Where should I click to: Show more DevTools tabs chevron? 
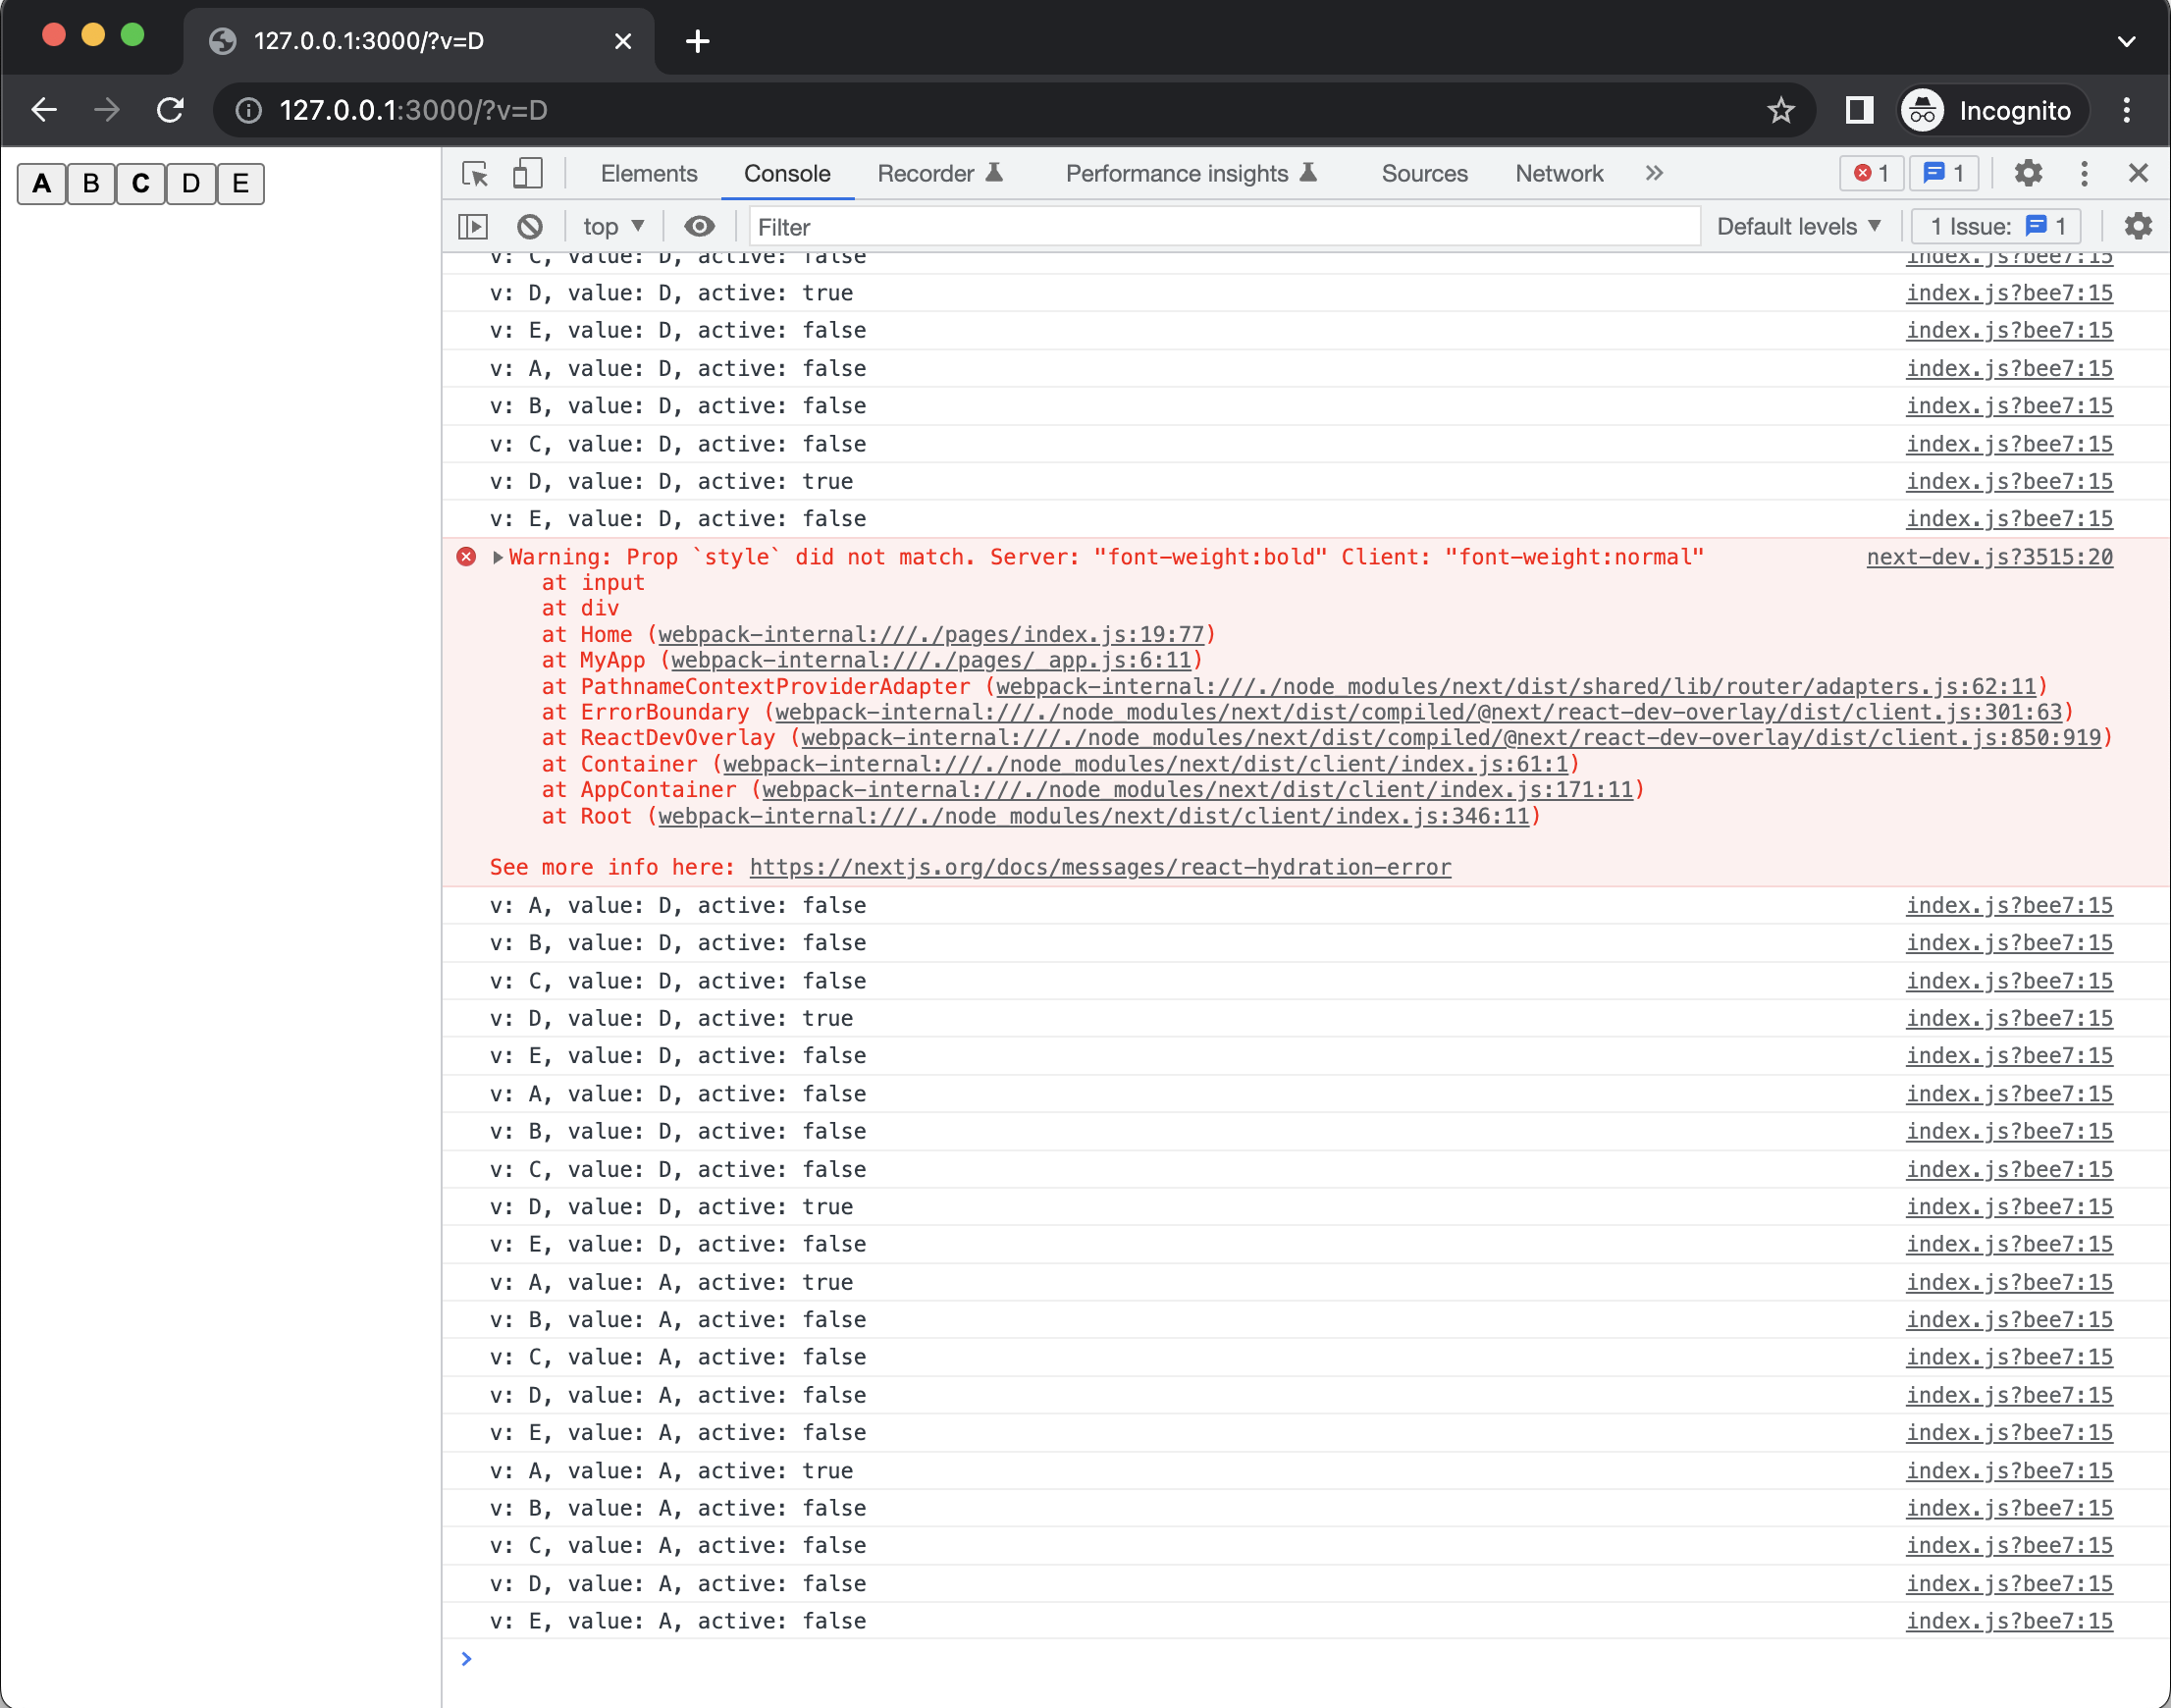pyautogui.click(x=1654, y=174)
